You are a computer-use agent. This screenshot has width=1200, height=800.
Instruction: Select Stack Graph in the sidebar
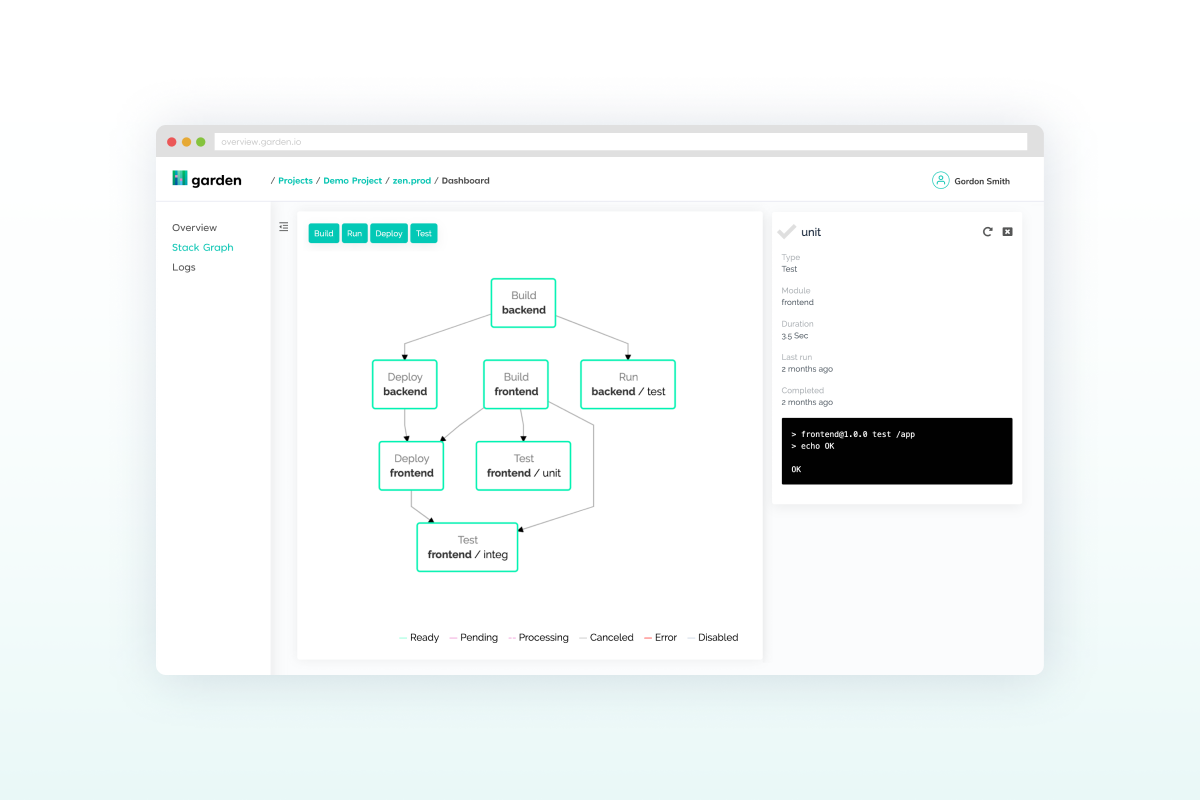point(203,247)
